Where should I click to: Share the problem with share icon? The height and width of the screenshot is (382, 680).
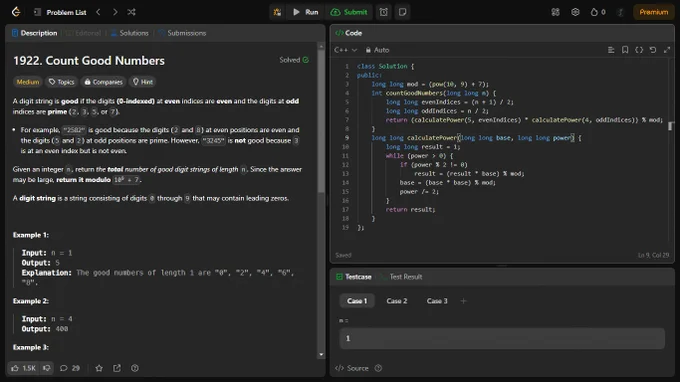[117, 368]
